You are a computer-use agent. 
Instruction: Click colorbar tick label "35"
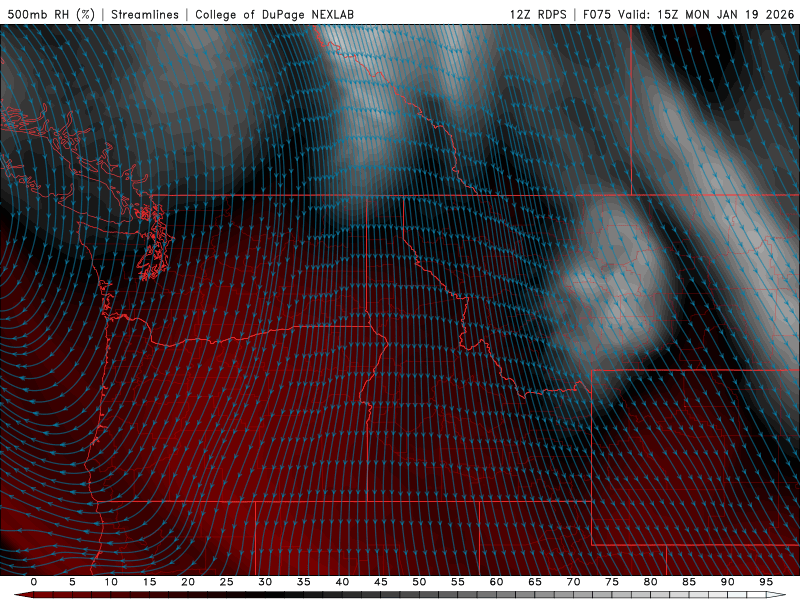(304, 582)
